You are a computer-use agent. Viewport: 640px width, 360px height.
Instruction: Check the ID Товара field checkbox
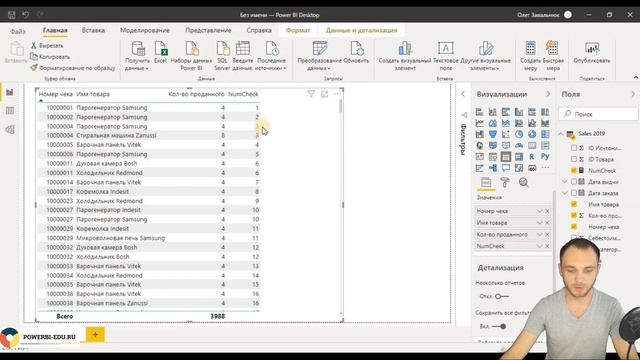pyautogui.click(x=574, y=159)
